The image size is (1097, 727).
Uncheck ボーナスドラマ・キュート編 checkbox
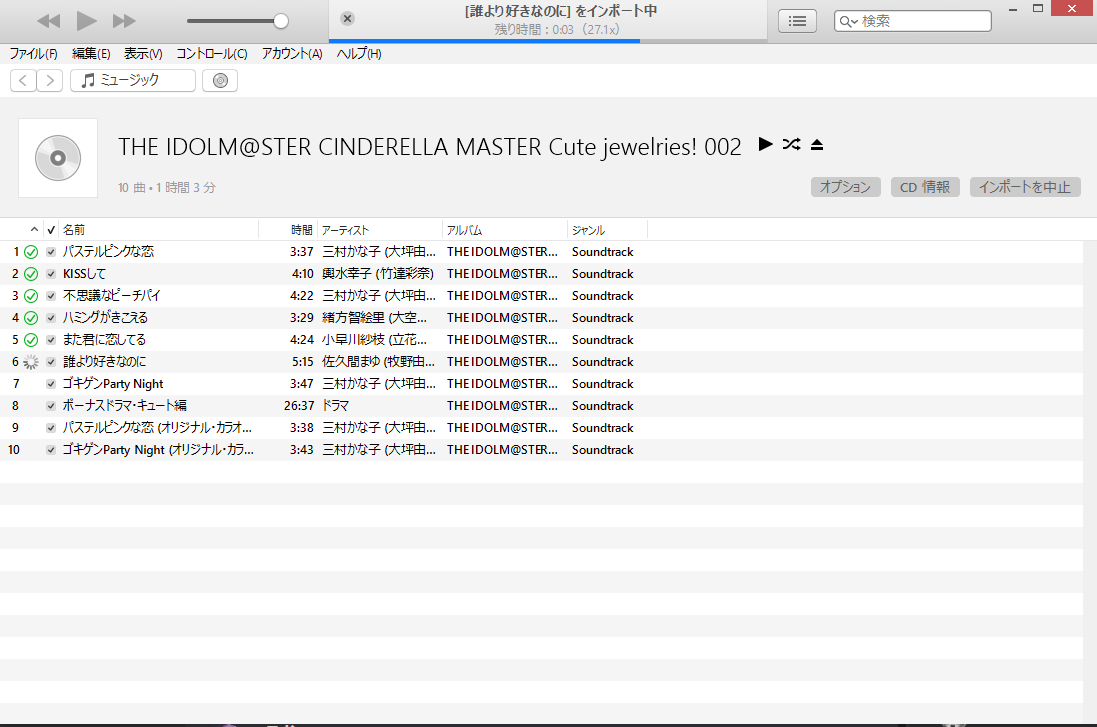(51, 406)
